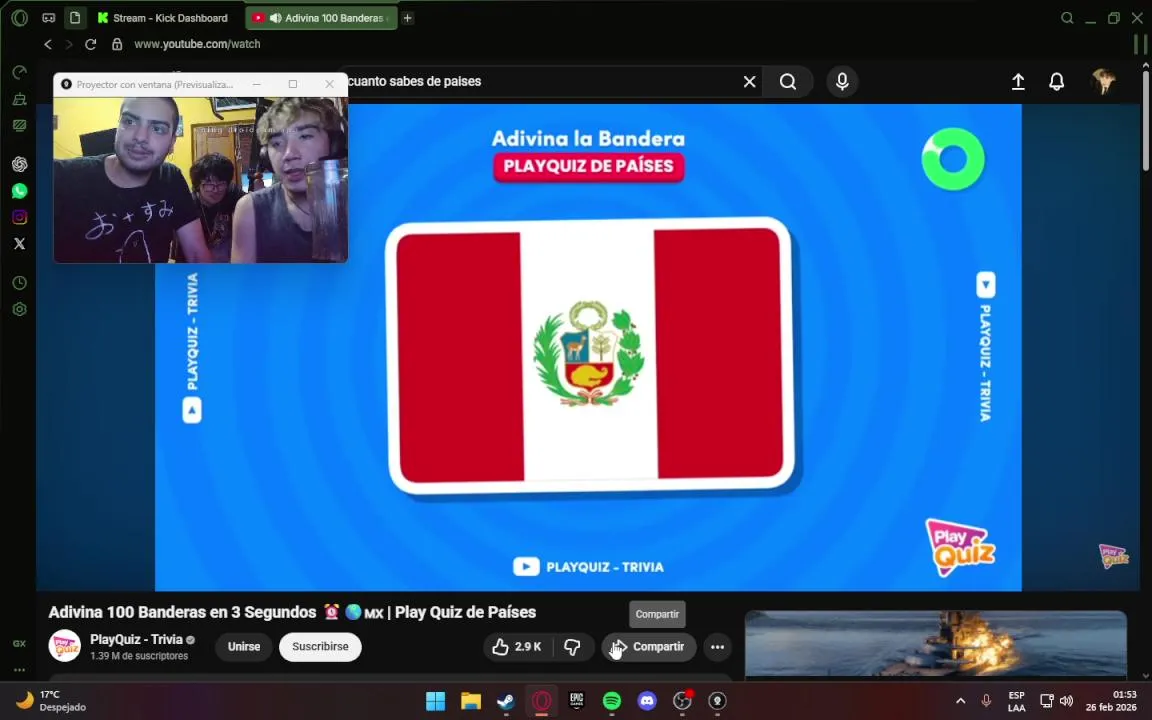Open X (Twitter) in the sidebar
This screenshot has width=1152, height=720.
(20, 243)
